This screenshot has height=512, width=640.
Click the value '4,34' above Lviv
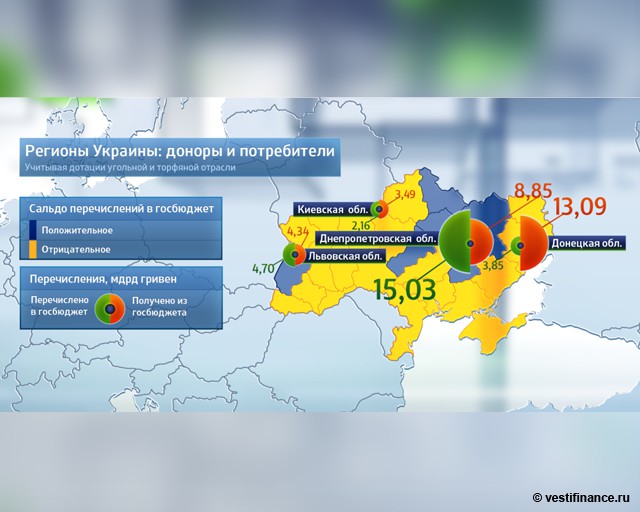coord(298,232)
